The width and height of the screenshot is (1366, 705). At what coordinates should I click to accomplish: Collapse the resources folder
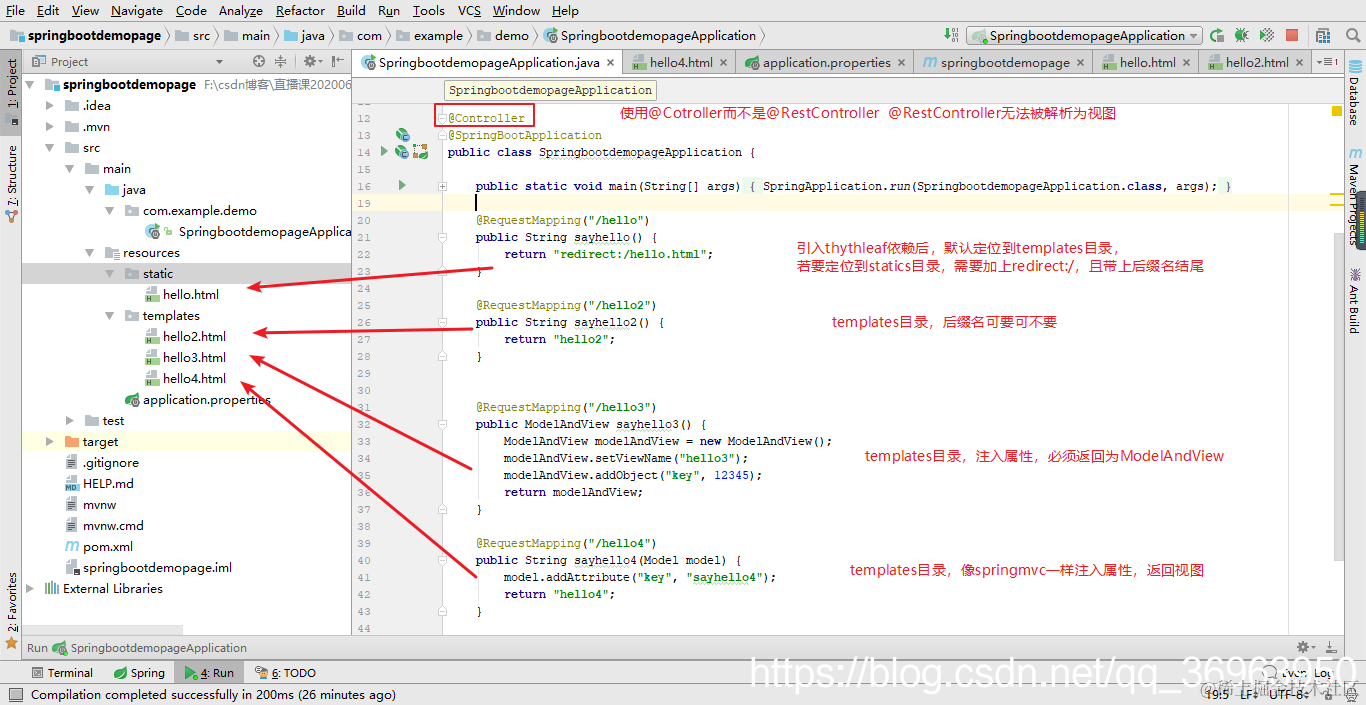[x=91, y=253]
